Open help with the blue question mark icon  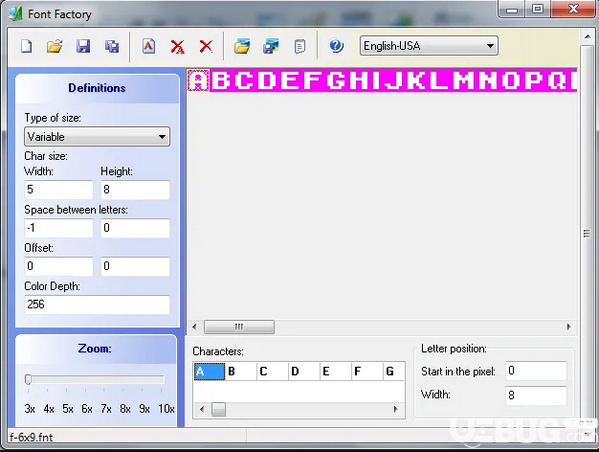(336, 46)
